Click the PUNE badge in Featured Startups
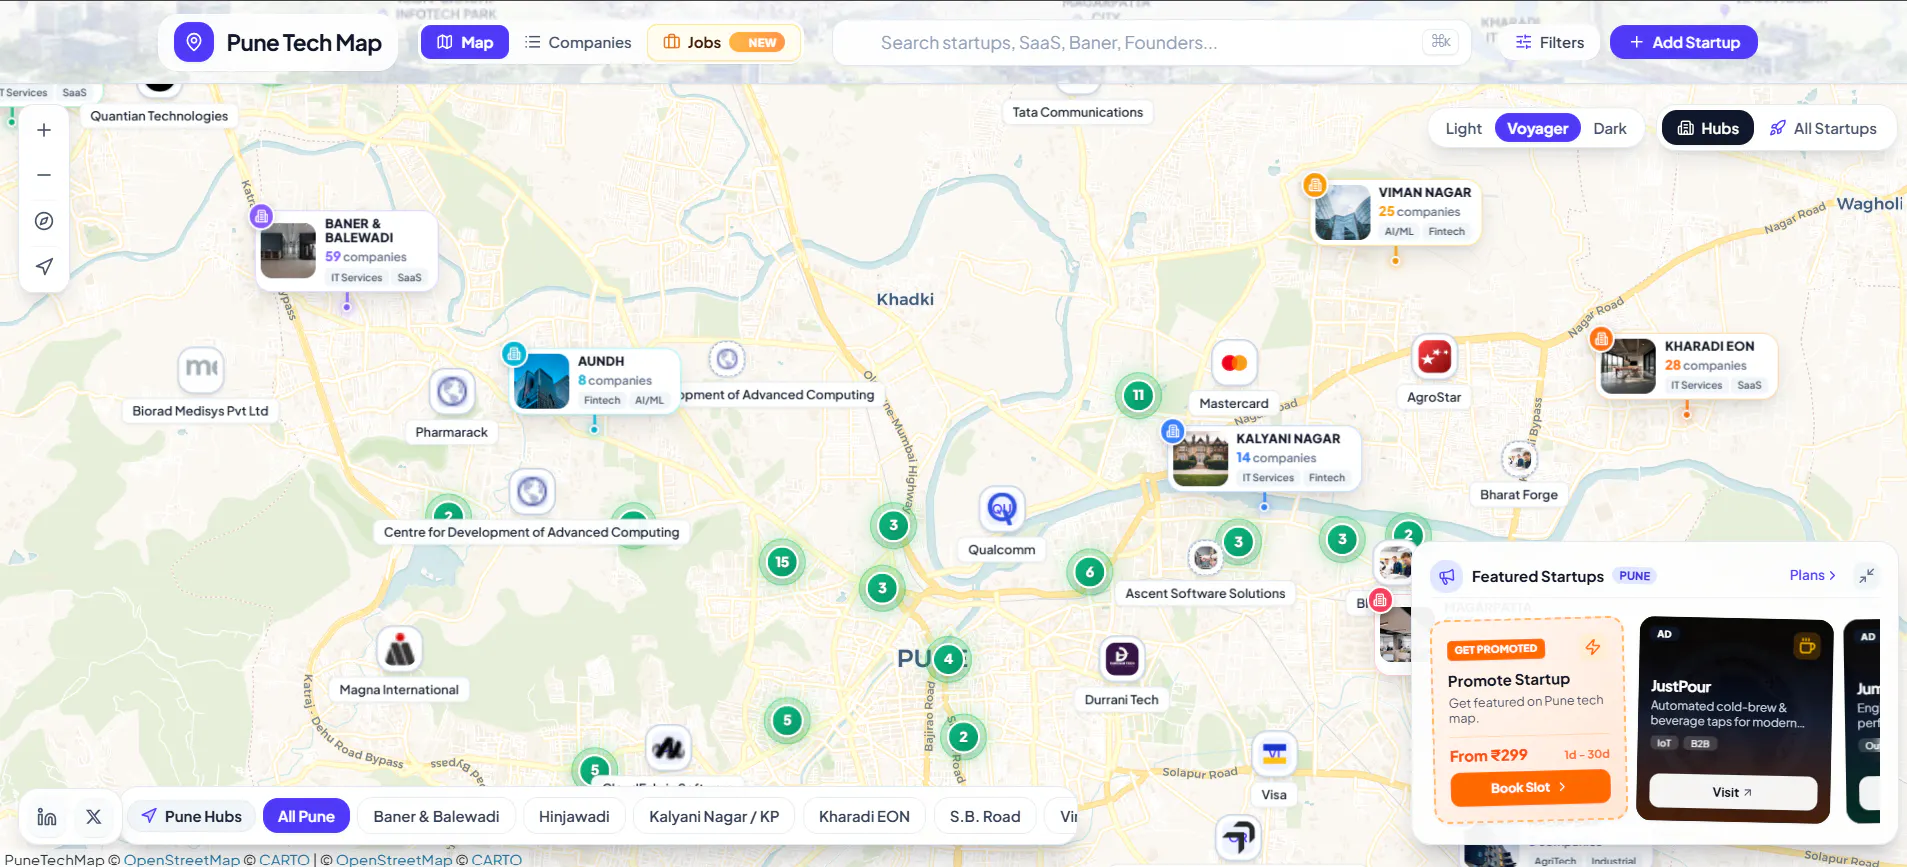Screen dimensions: 1907x867 [x=1635, y=576]
